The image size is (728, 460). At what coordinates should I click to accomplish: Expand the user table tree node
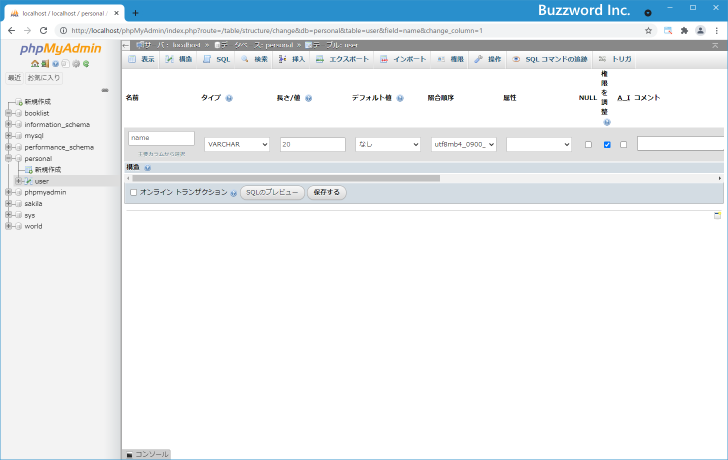19,181
